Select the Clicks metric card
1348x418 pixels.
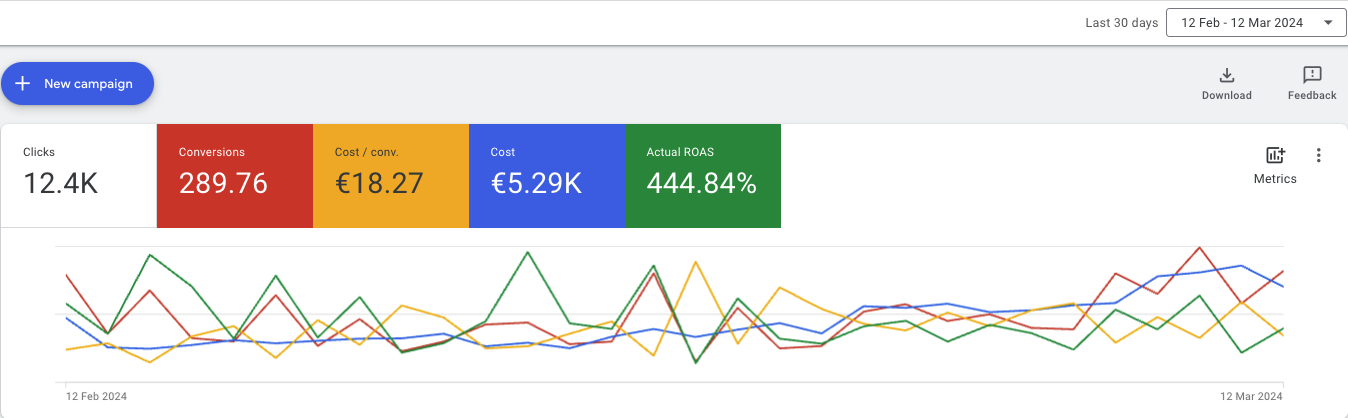click(78, 175)
